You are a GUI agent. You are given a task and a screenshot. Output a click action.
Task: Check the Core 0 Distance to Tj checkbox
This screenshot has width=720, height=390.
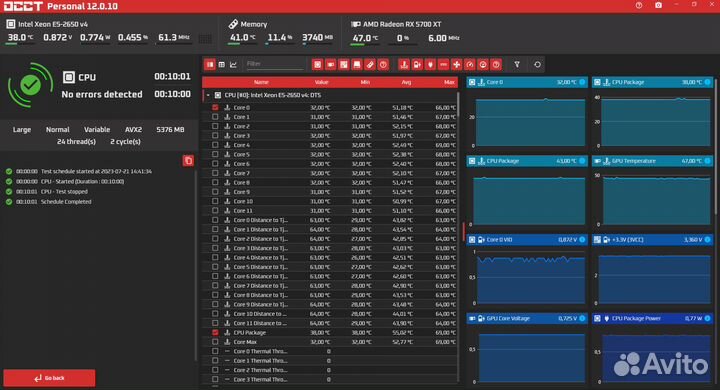click(x=215, y=220)
